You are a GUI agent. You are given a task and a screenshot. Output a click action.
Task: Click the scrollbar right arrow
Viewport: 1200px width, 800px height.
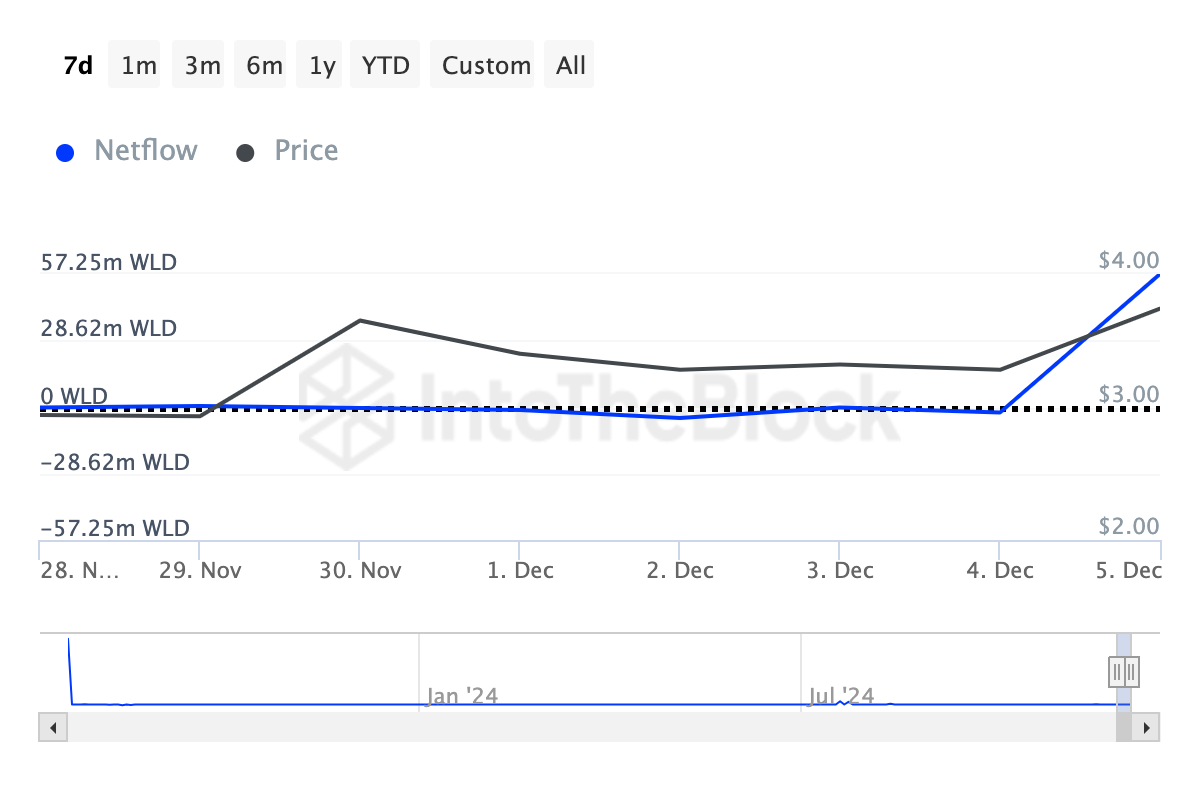[x=1146, y=727]
